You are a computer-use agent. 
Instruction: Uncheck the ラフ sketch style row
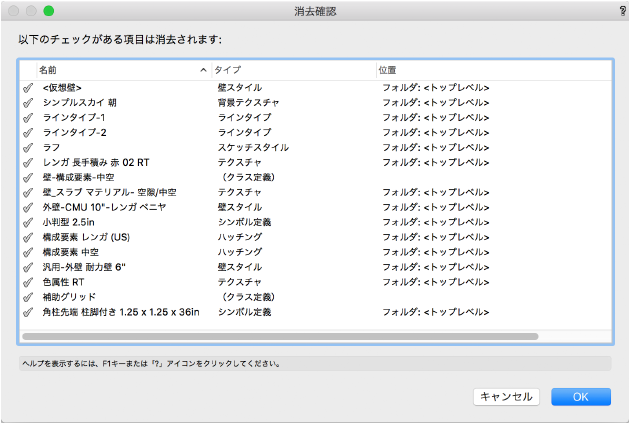pos(27,147)
